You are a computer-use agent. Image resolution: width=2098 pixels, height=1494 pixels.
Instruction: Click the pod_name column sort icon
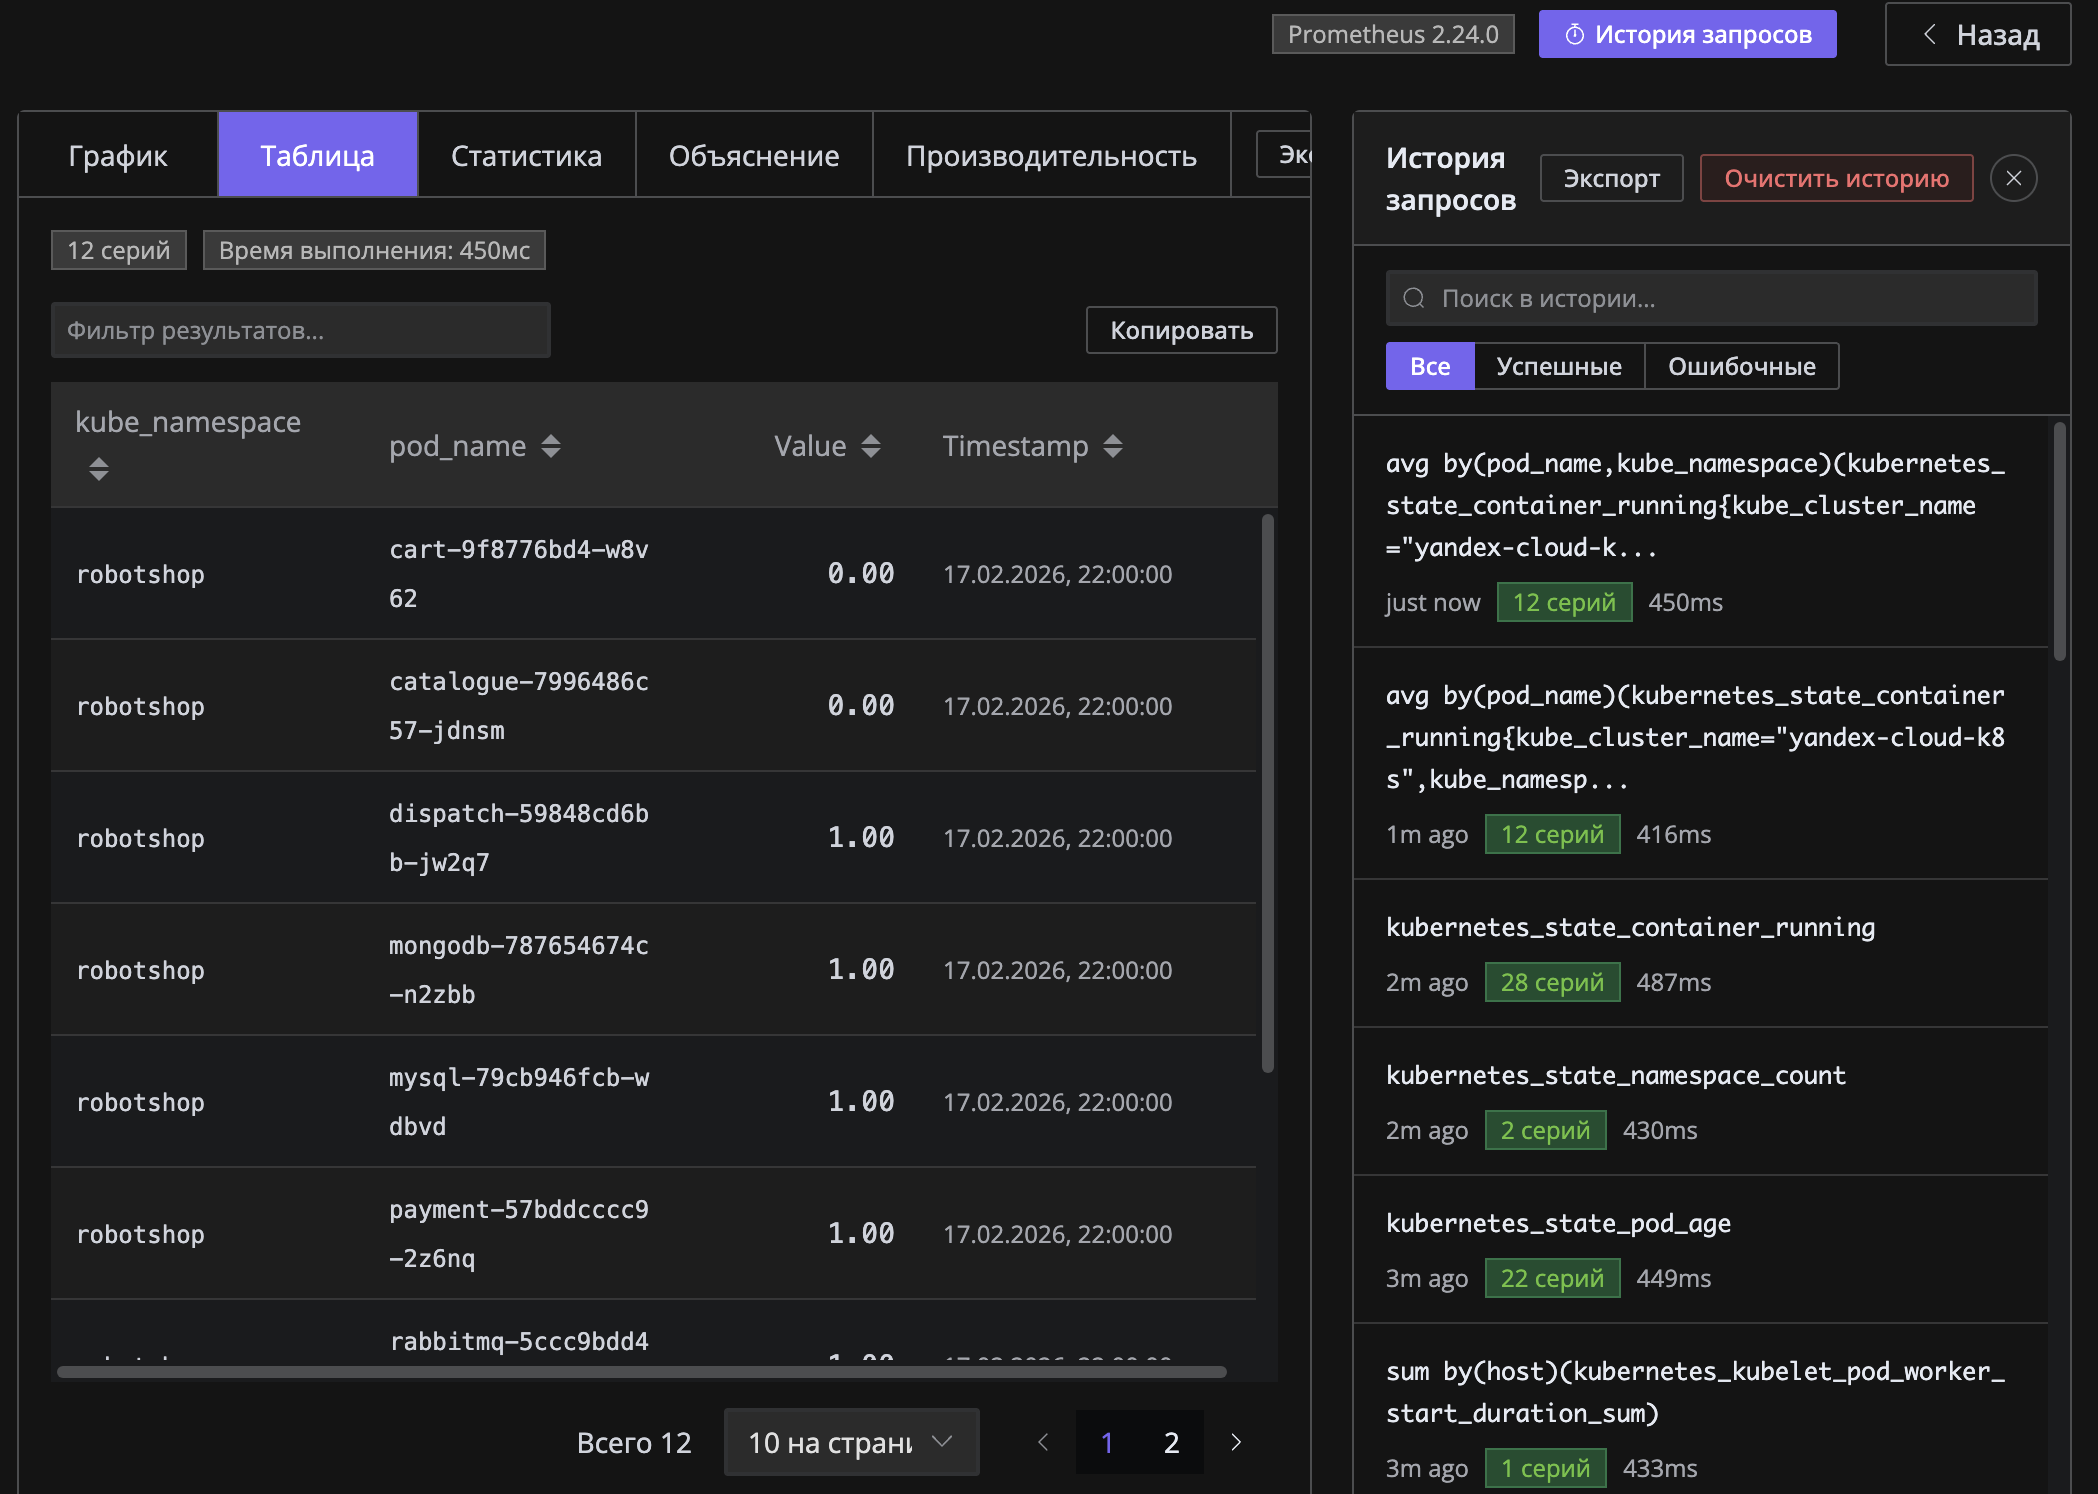point(551,446)
